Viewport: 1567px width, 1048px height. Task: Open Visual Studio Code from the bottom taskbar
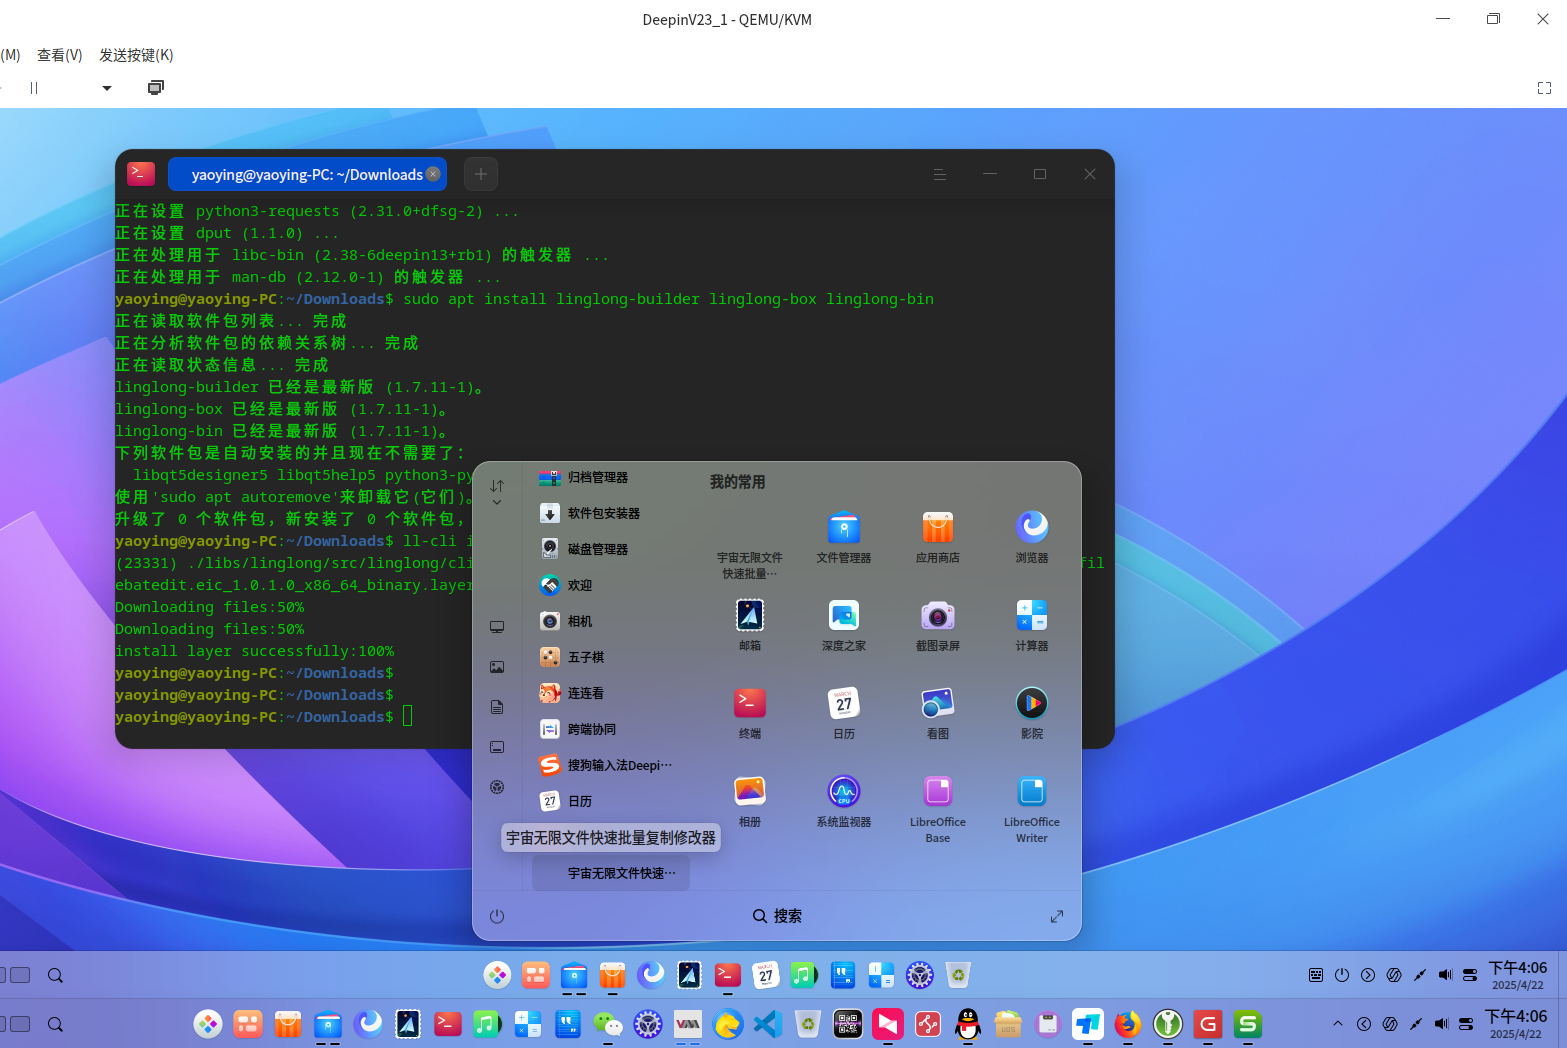pos(767,1024)
